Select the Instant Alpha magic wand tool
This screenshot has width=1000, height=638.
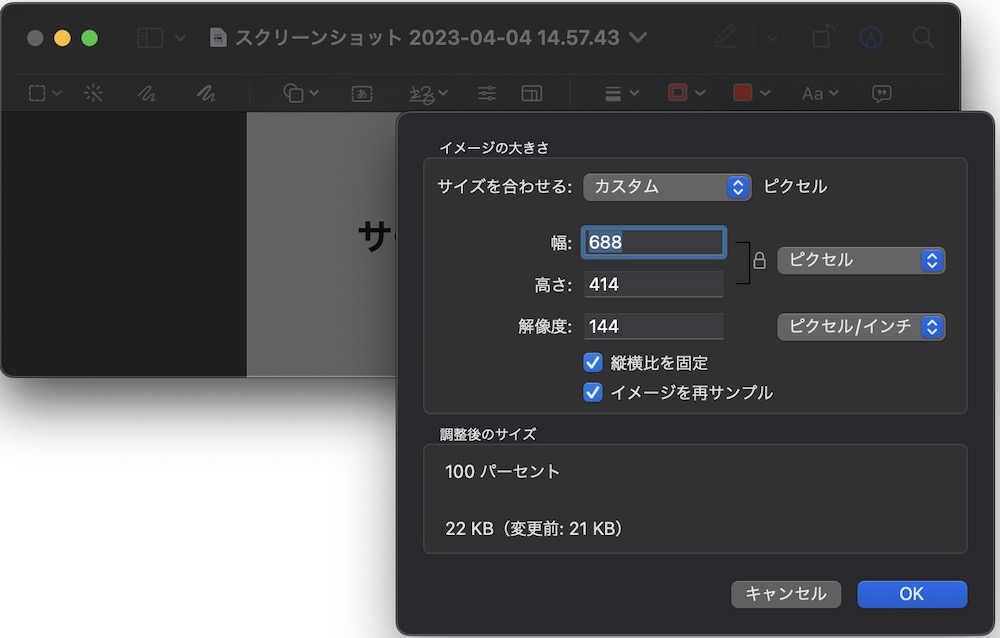click(x=94, y=93)
